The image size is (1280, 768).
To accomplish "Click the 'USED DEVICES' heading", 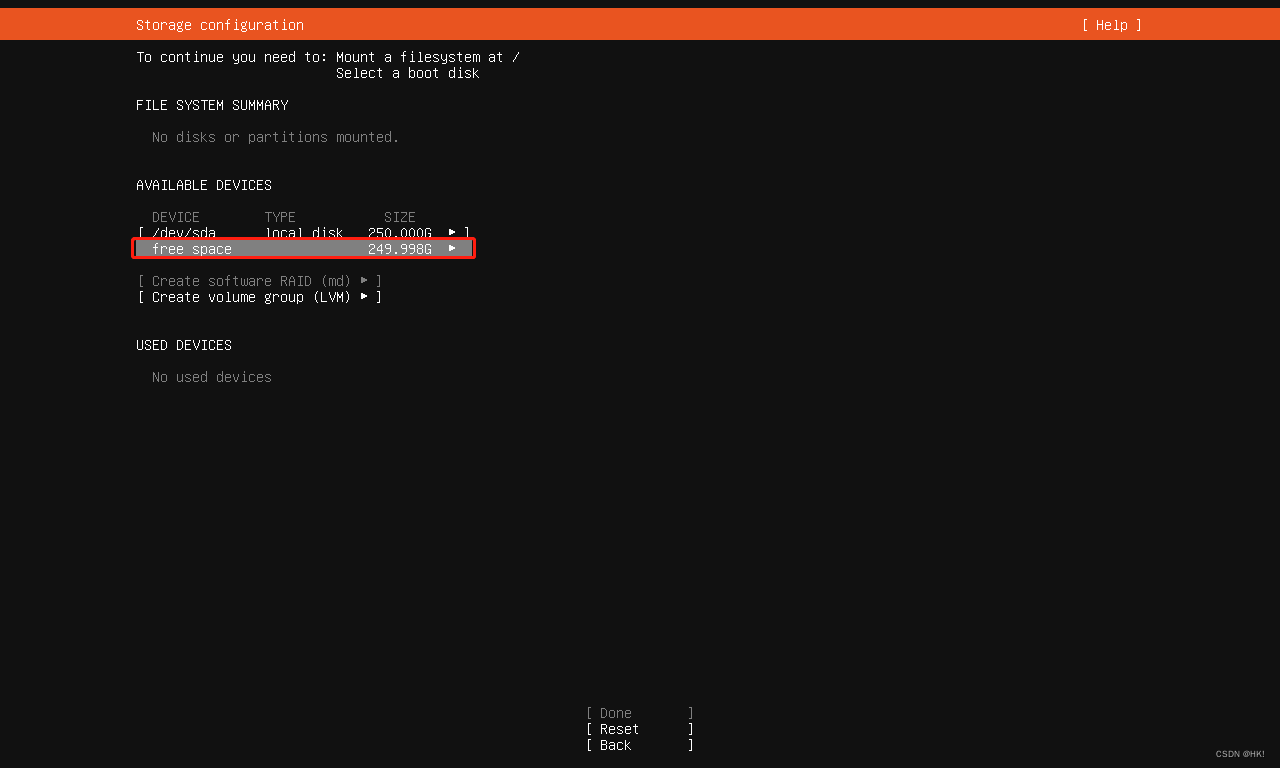I will pos(184,345).
